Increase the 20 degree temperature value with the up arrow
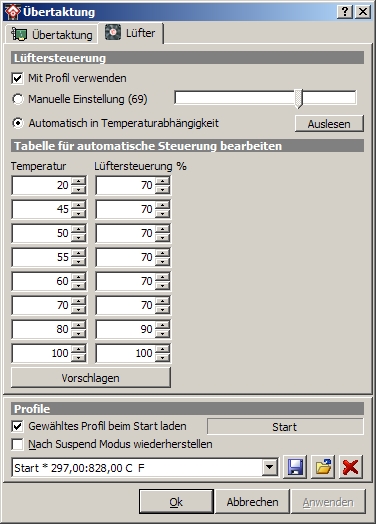This screenshot has width=376, height=524. [79, 181]
